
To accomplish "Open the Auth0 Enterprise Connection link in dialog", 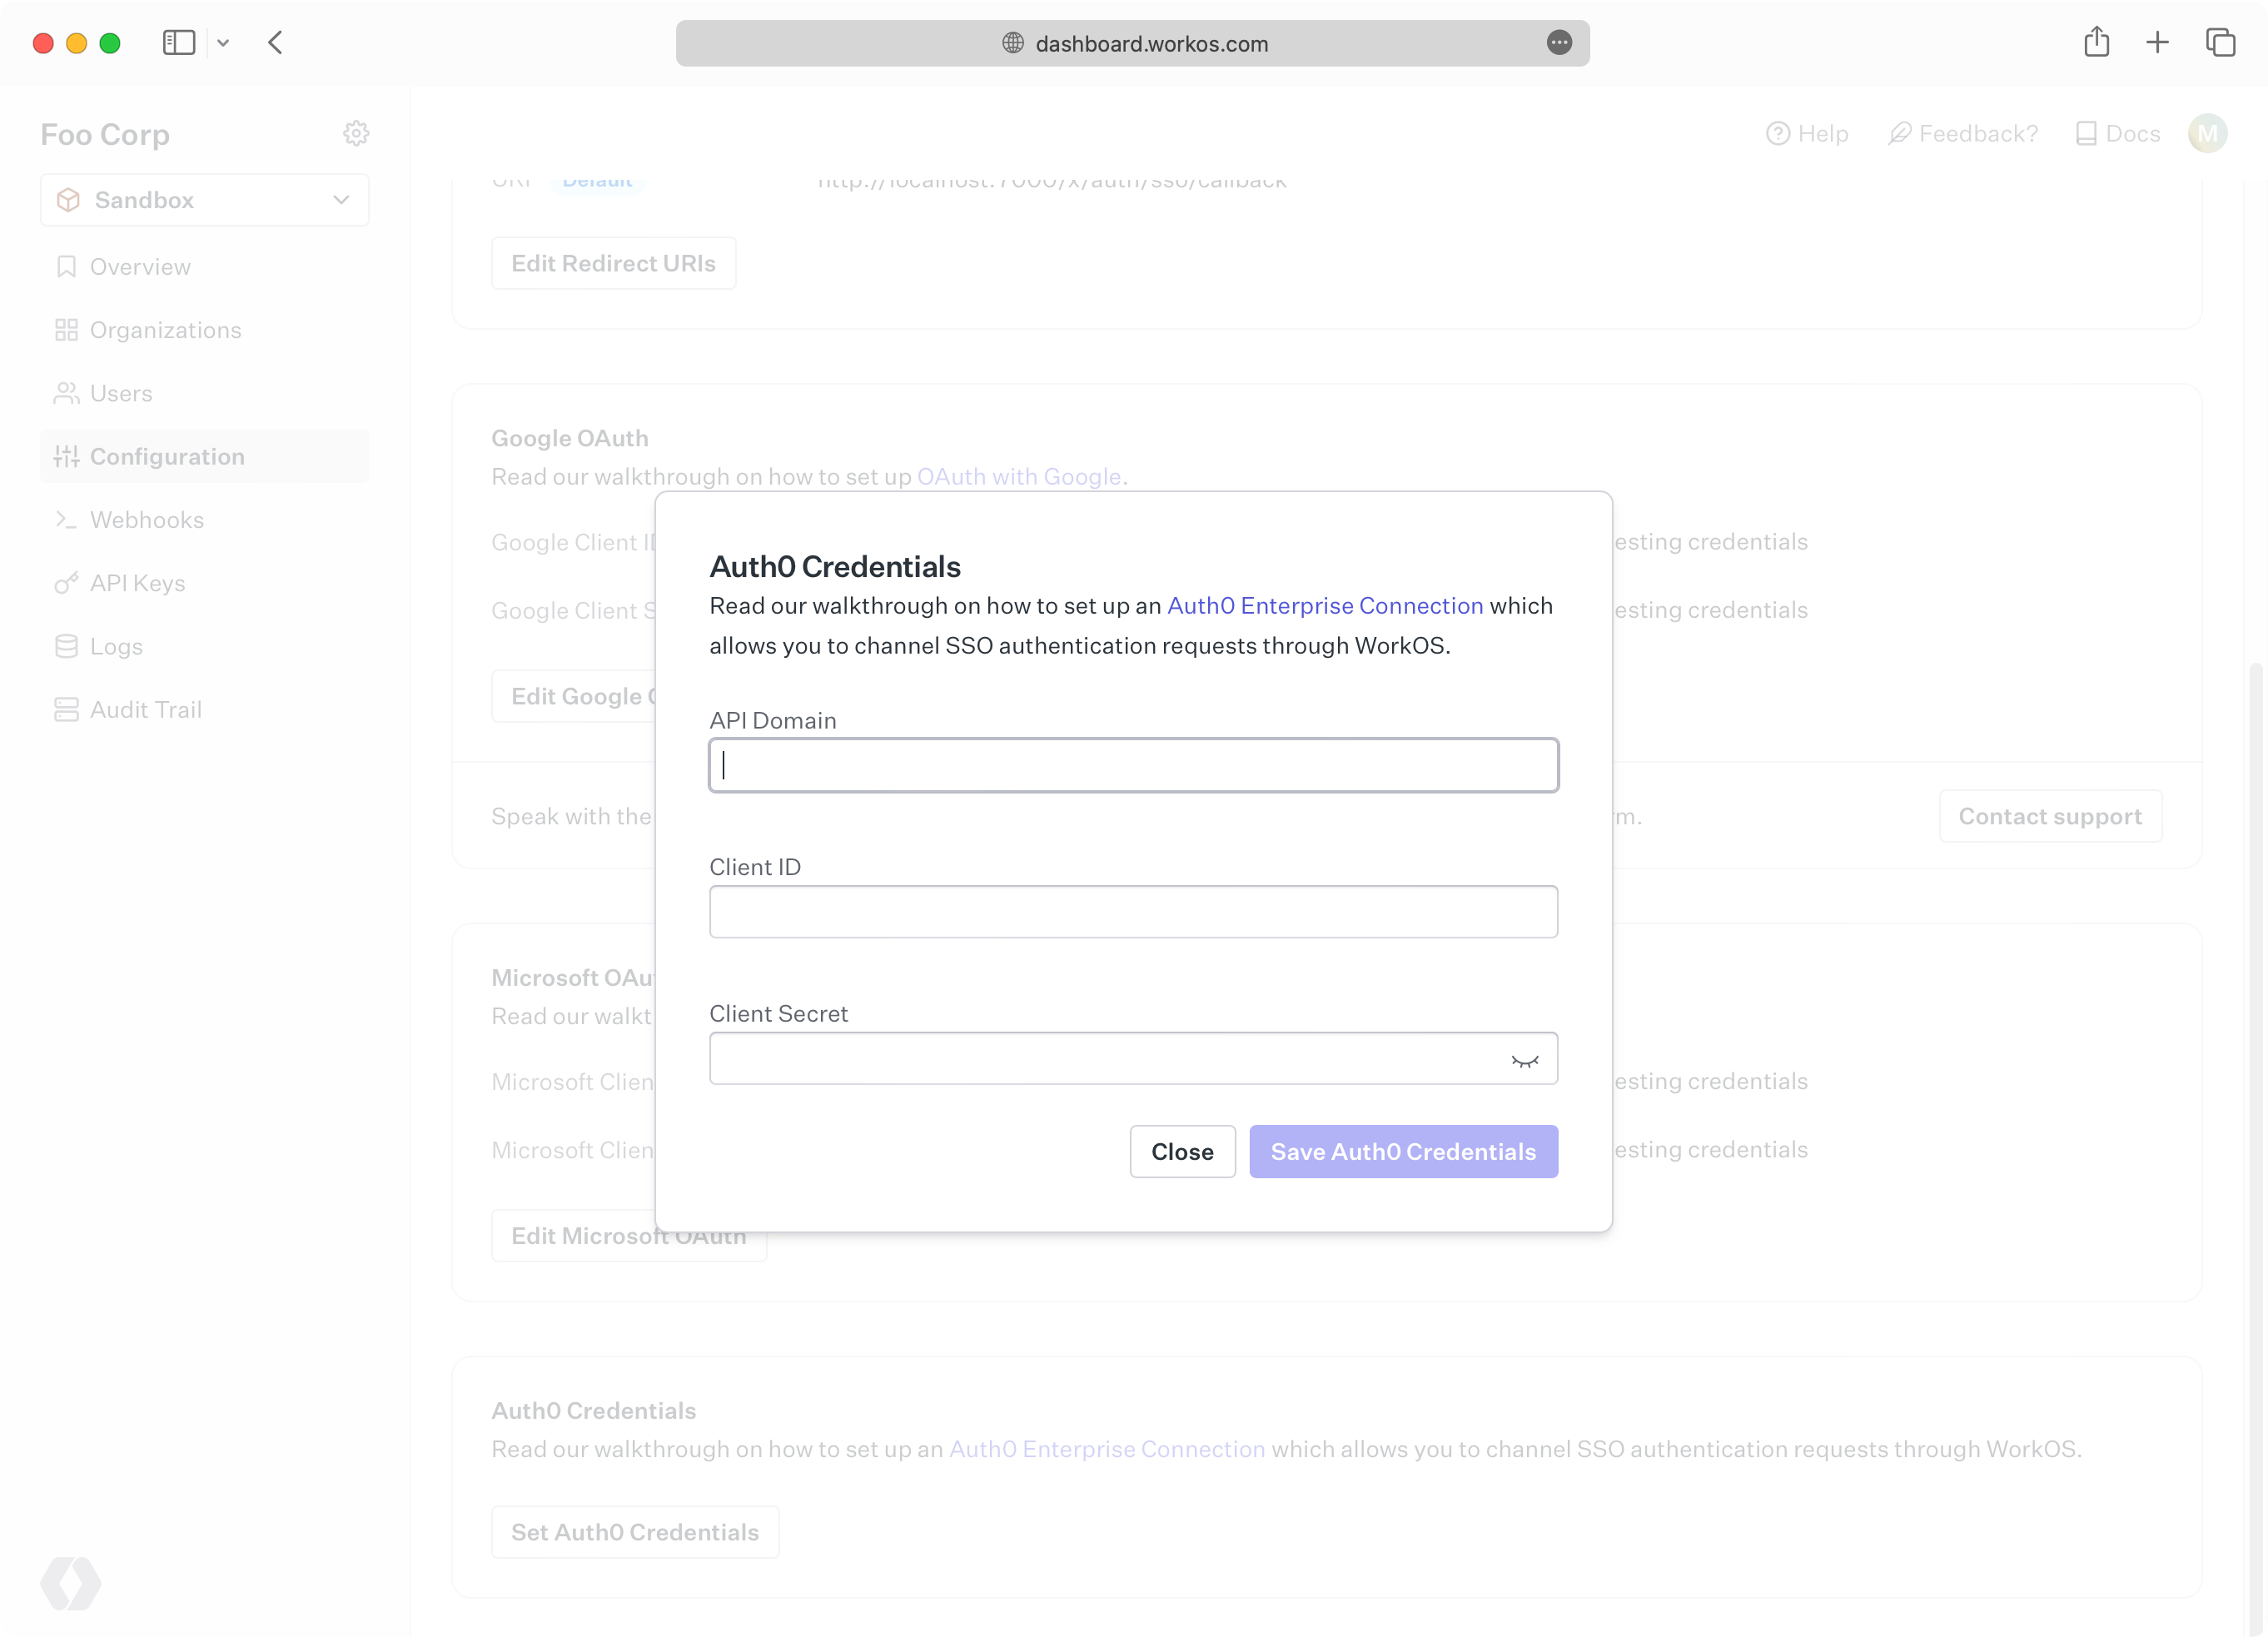I will [x=1325, y=606].
